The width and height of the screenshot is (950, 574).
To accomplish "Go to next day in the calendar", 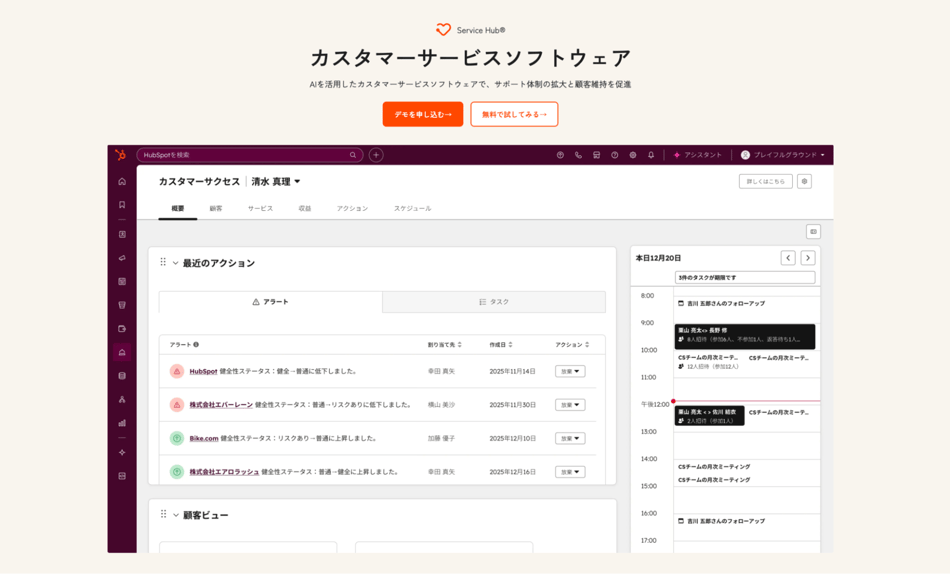I will click(x=808, y=258).
